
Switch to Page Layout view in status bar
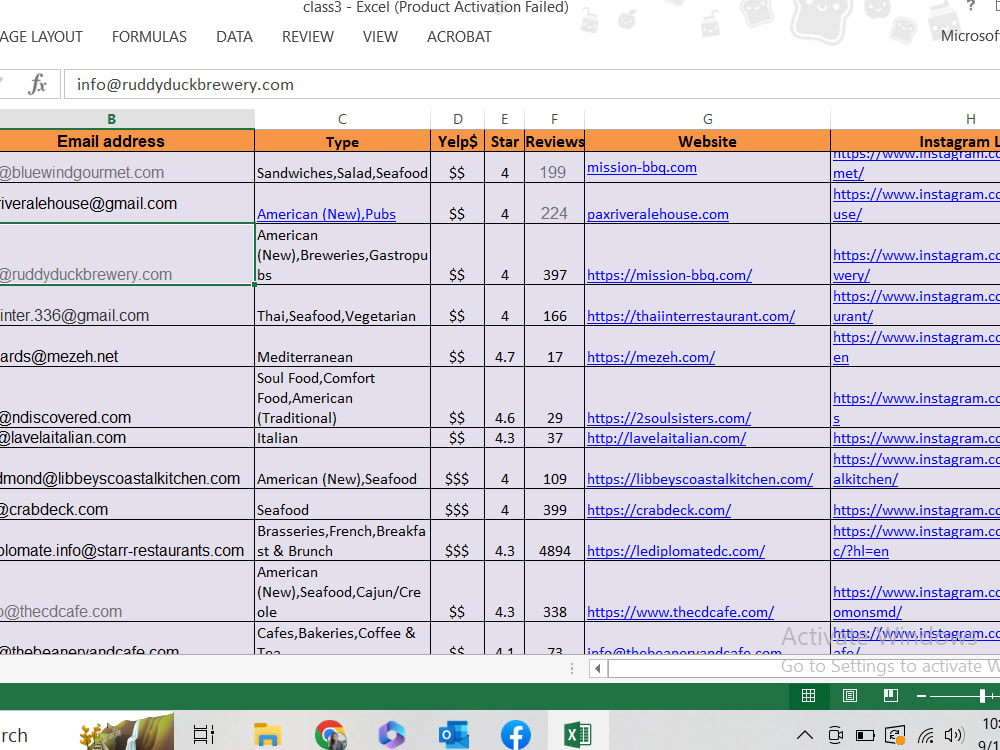coord(849,696)
